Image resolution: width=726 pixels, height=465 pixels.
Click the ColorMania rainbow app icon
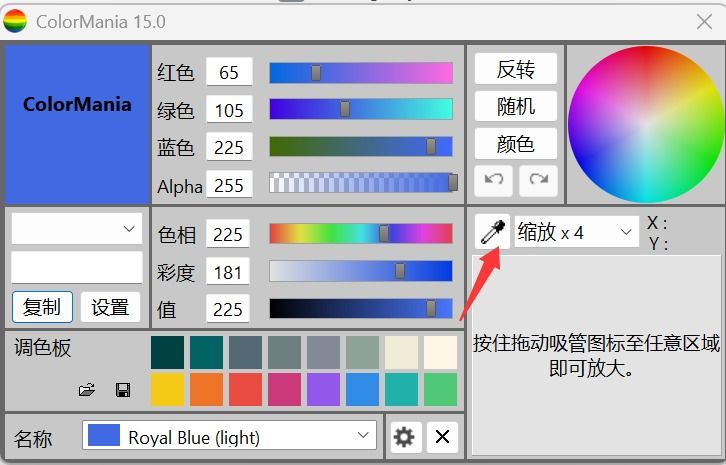14,21
